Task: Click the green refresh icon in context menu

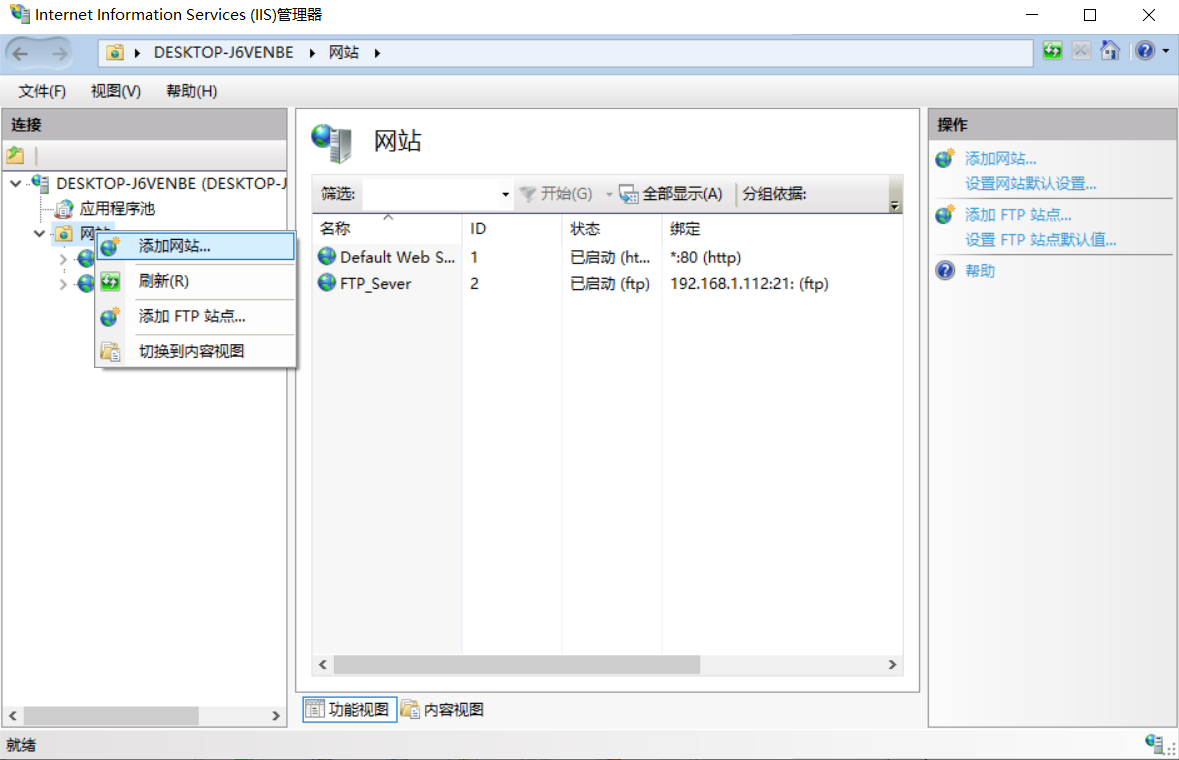Action: click(x=111, y=281)
